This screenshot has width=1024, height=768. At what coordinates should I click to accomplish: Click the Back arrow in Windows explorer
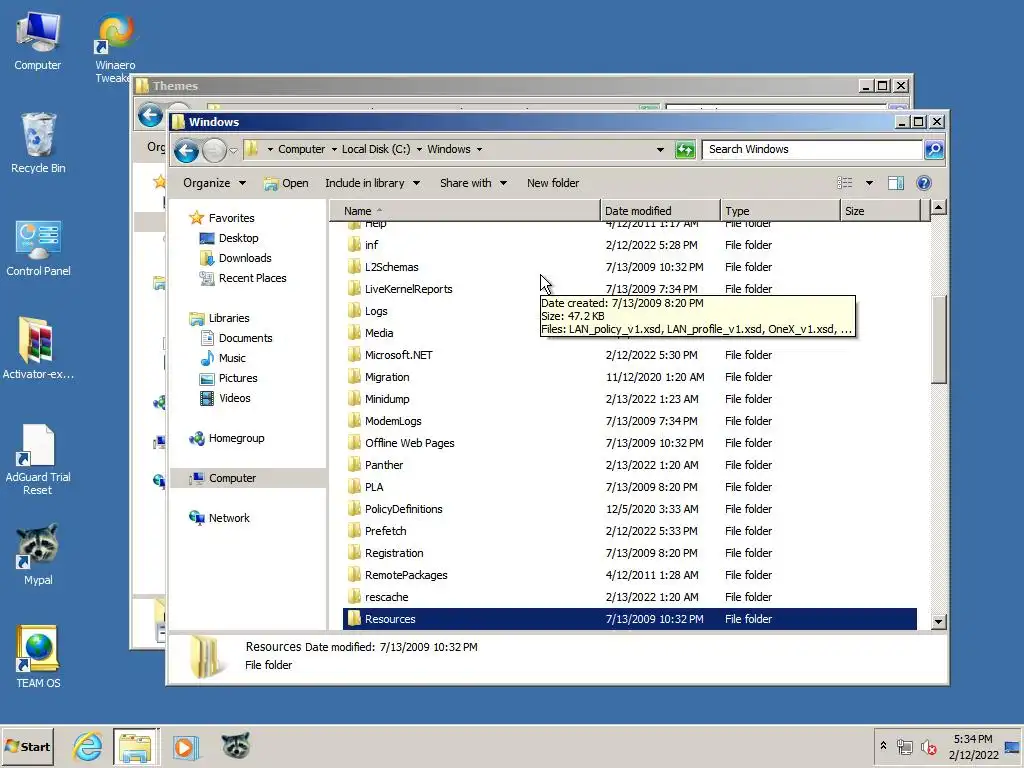(186, 151)
